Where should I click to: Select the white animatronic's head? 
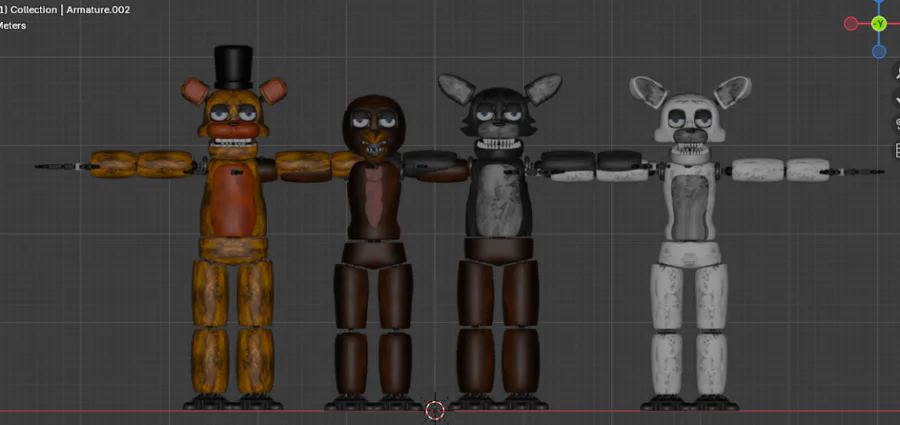point(690,121)
